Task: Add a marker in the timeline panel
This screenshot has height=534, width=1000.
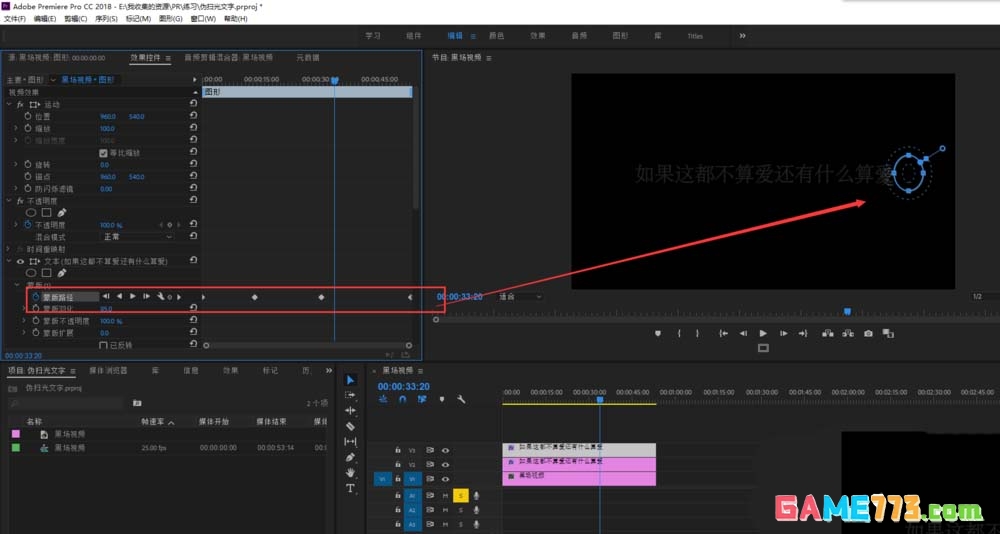Action: 441,399
